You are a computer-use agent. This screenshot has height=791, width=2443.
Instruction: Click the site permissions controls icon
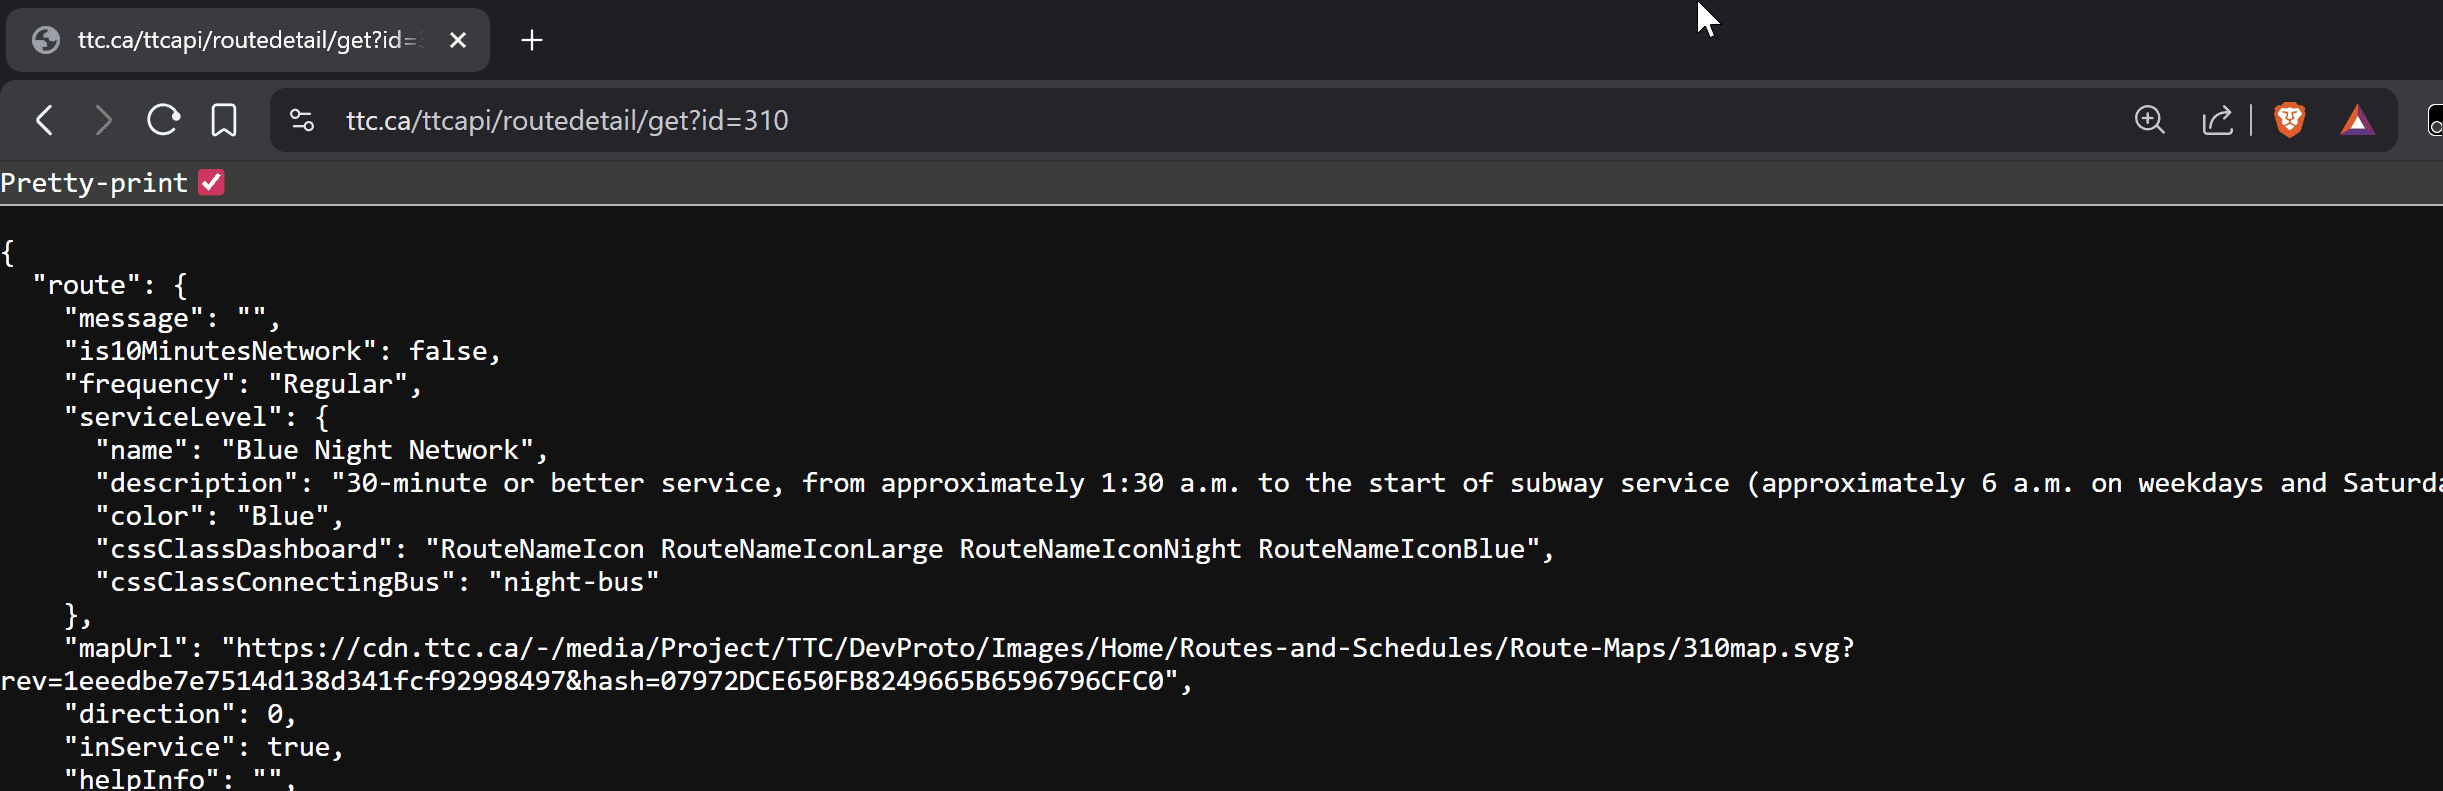(x=300, y=120)
